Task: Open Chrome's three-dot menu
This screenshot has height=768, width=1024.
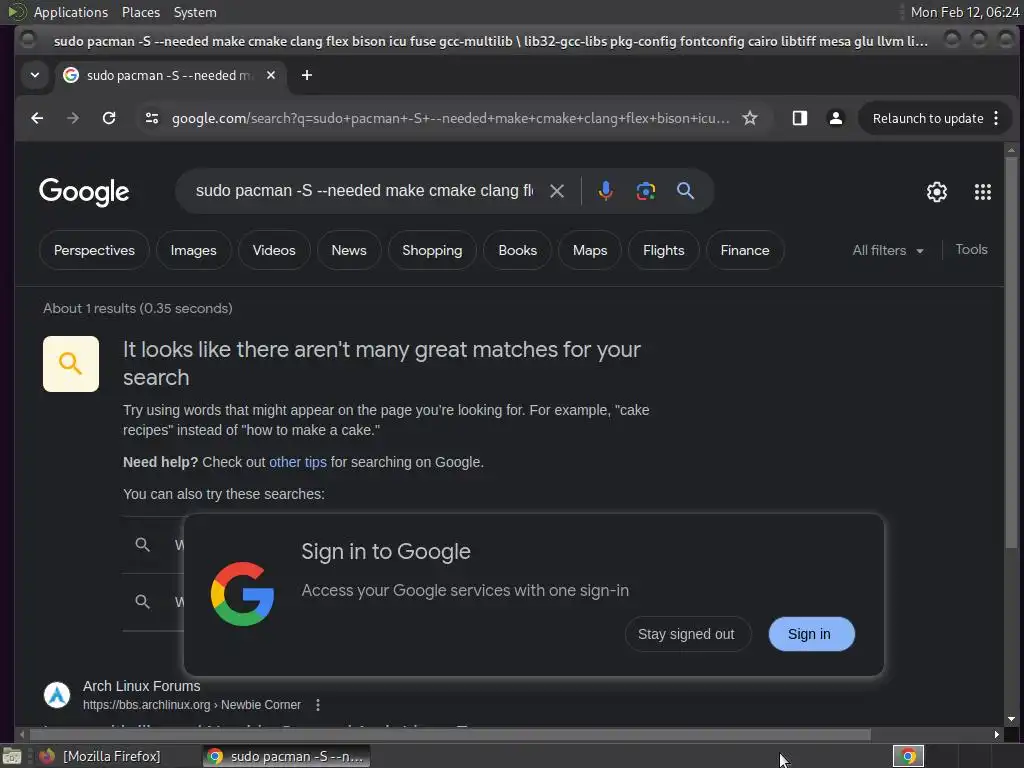Action: pyautogui.click(x=996, y=118)
